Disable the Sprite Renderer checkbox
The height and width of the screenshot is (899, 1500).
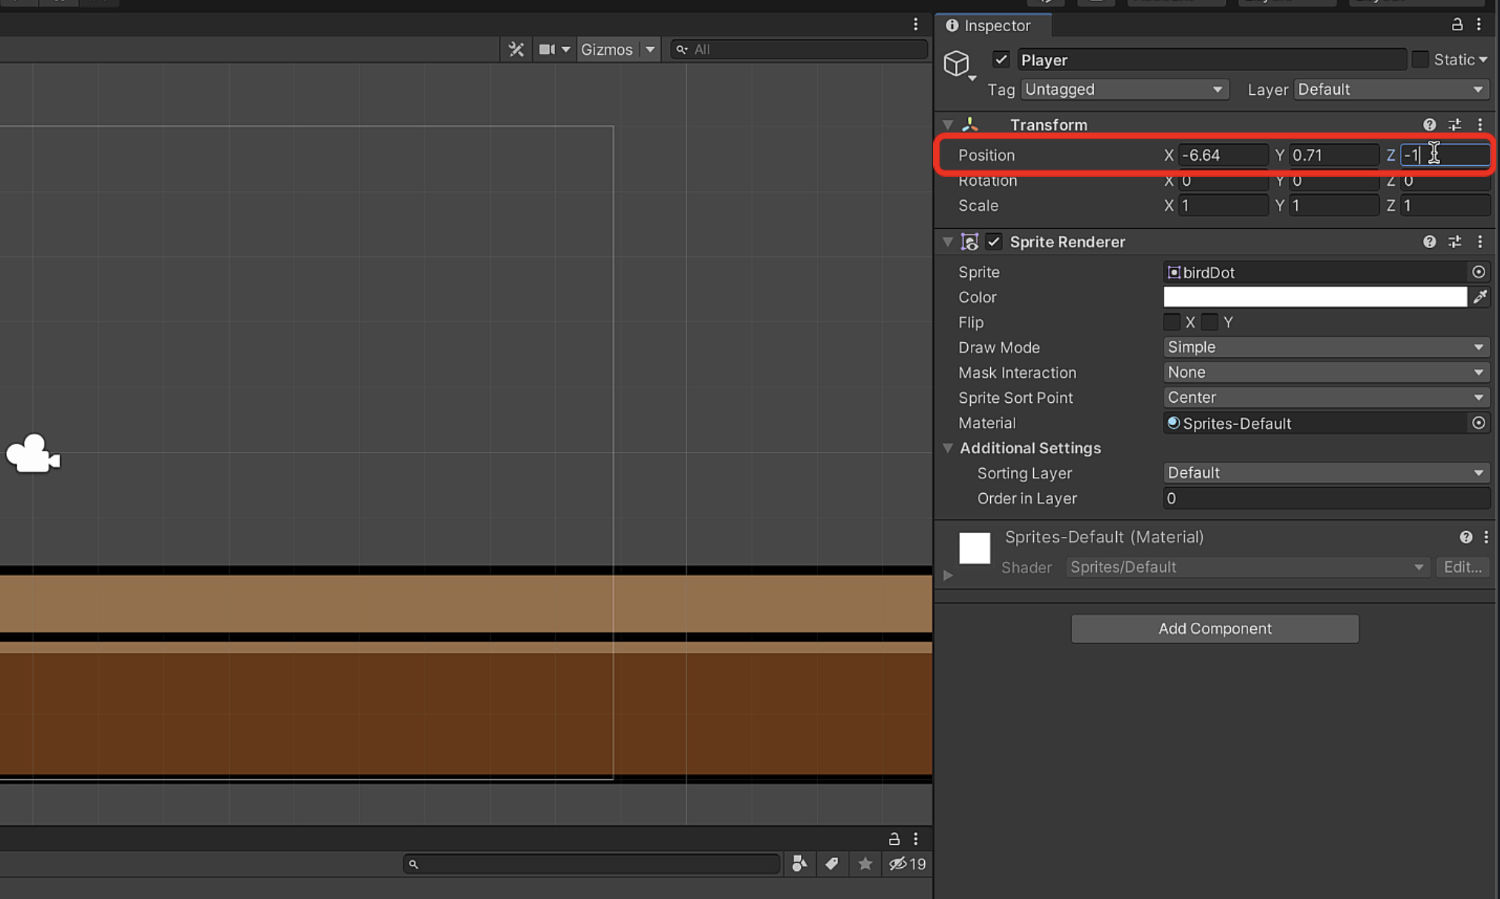[x=994, y=242]
